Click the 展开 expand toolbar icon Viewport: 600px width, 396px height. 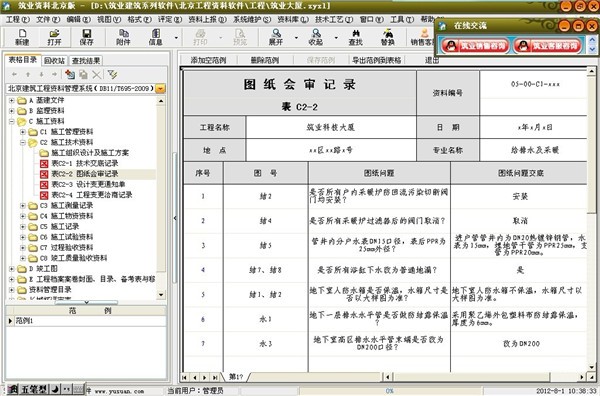[x=276, y=37]
